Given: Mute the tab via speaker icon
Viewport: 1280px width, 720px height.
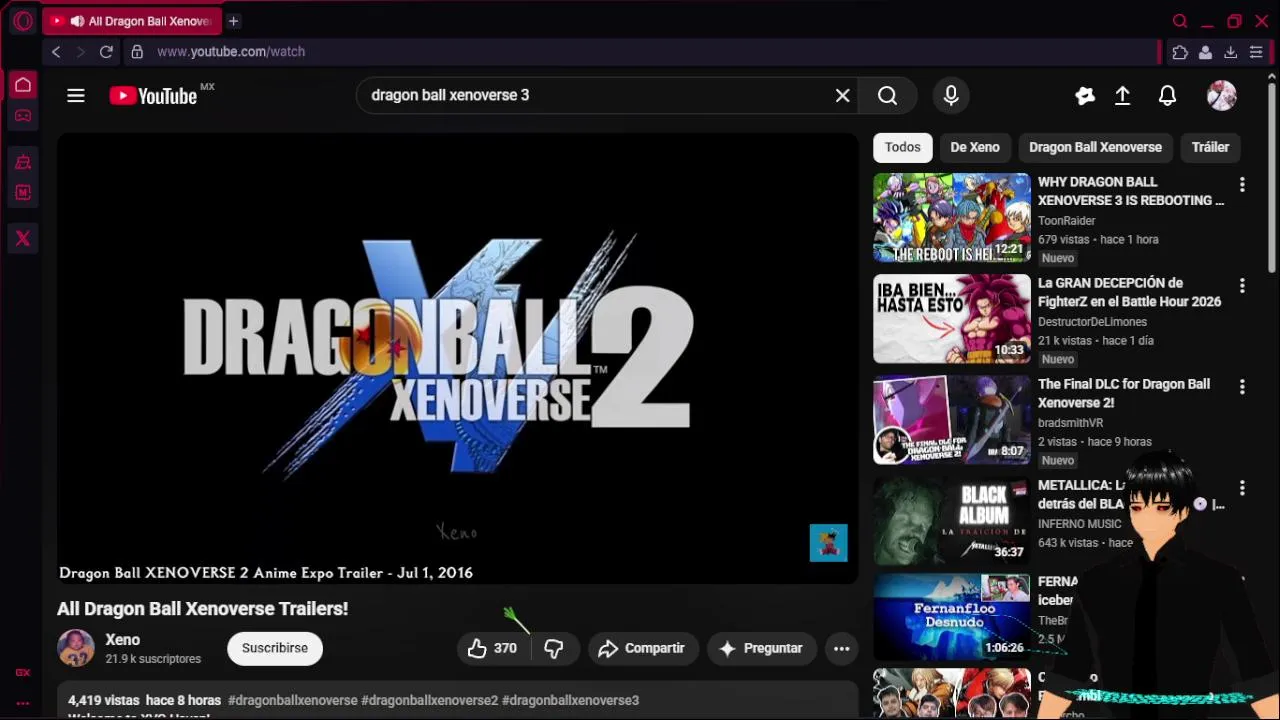Looking at the screenshot, I should tap(77, 21).
